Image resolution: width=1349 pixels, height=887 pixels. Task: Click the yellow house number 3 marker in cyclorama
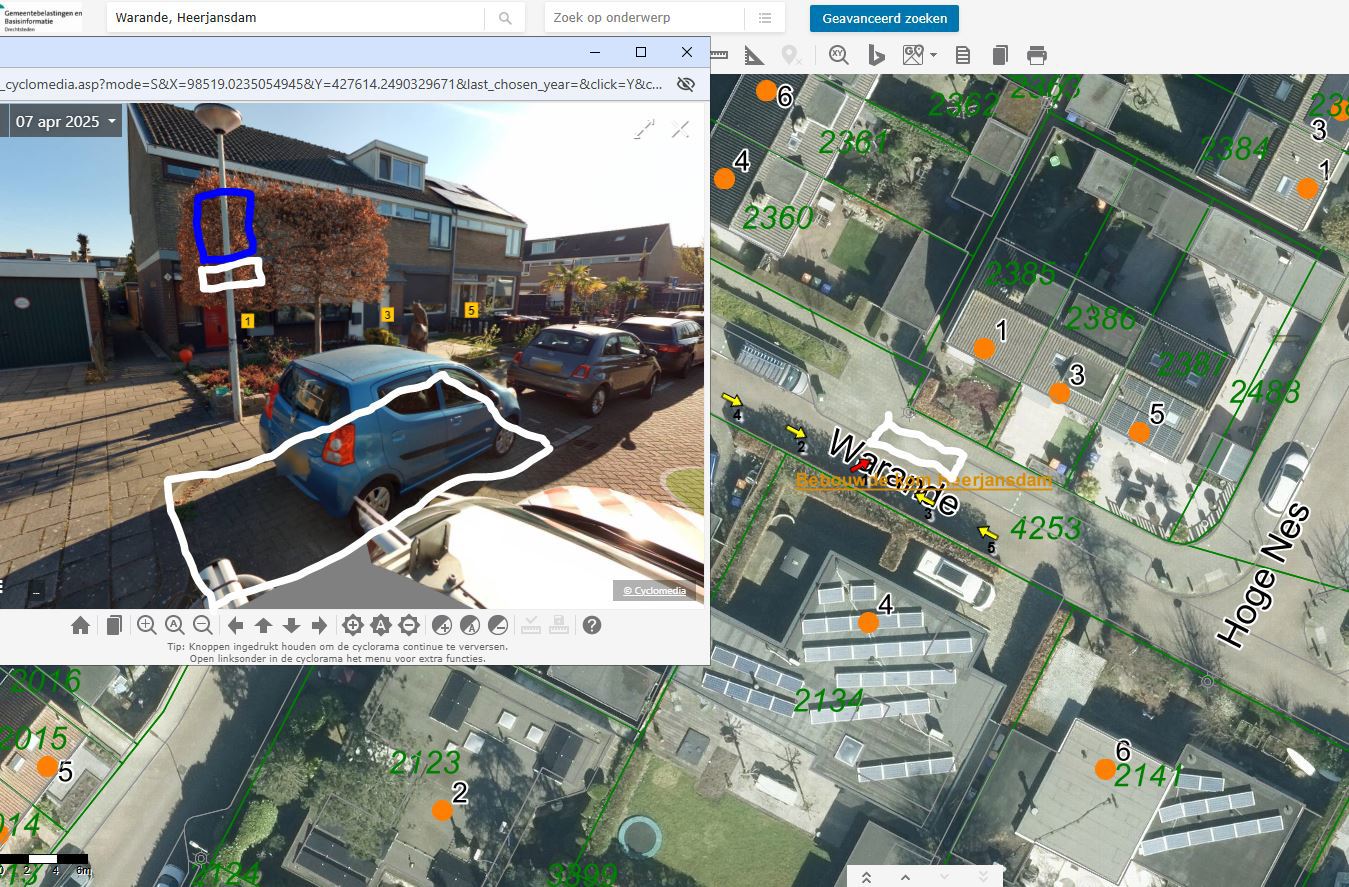tap(388, 314)
